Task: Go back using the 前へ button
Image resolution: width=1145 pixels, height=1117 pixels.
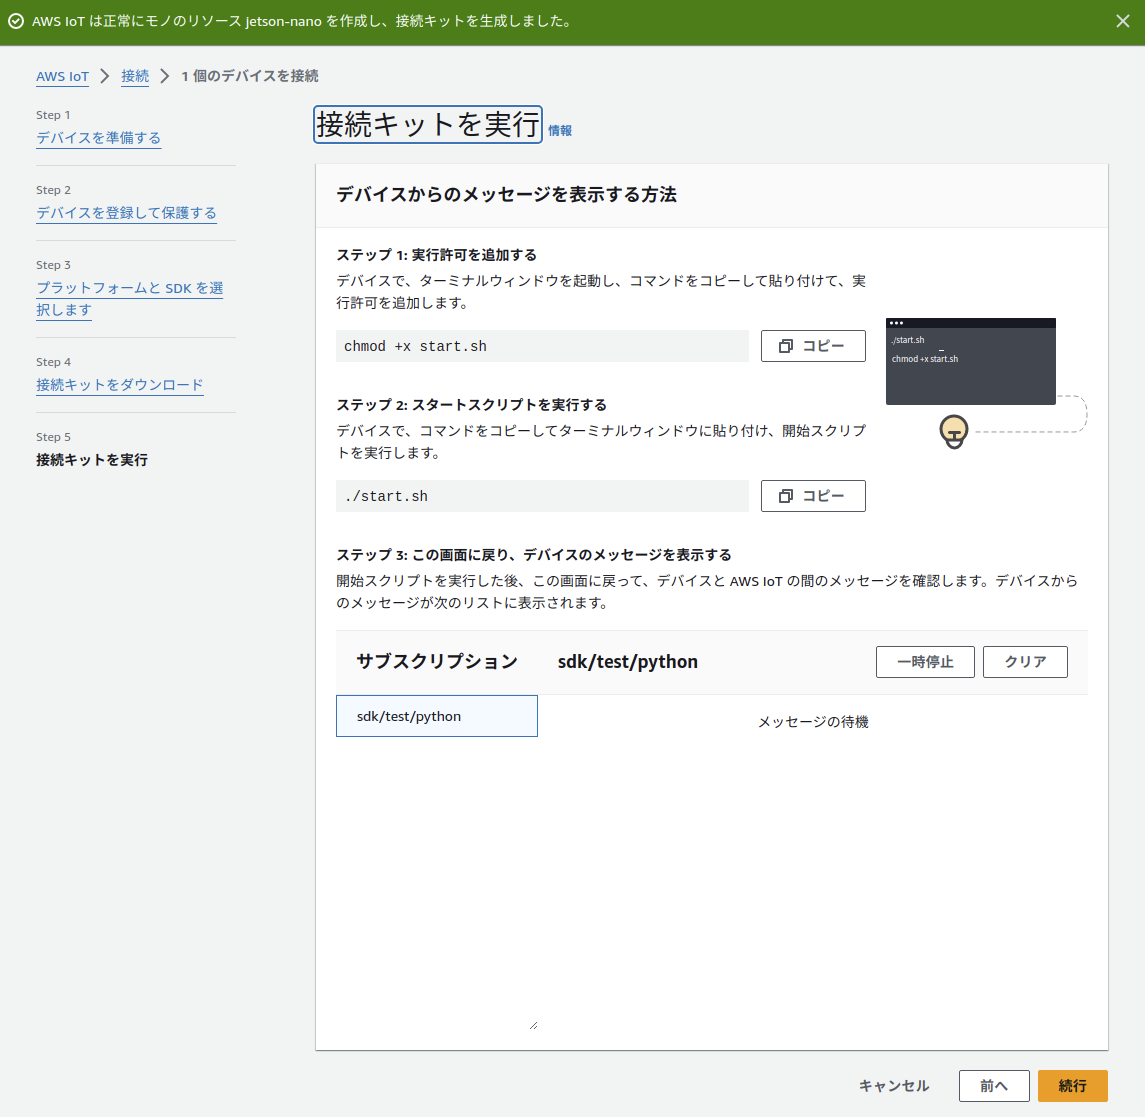Action: coord(993,1085)
